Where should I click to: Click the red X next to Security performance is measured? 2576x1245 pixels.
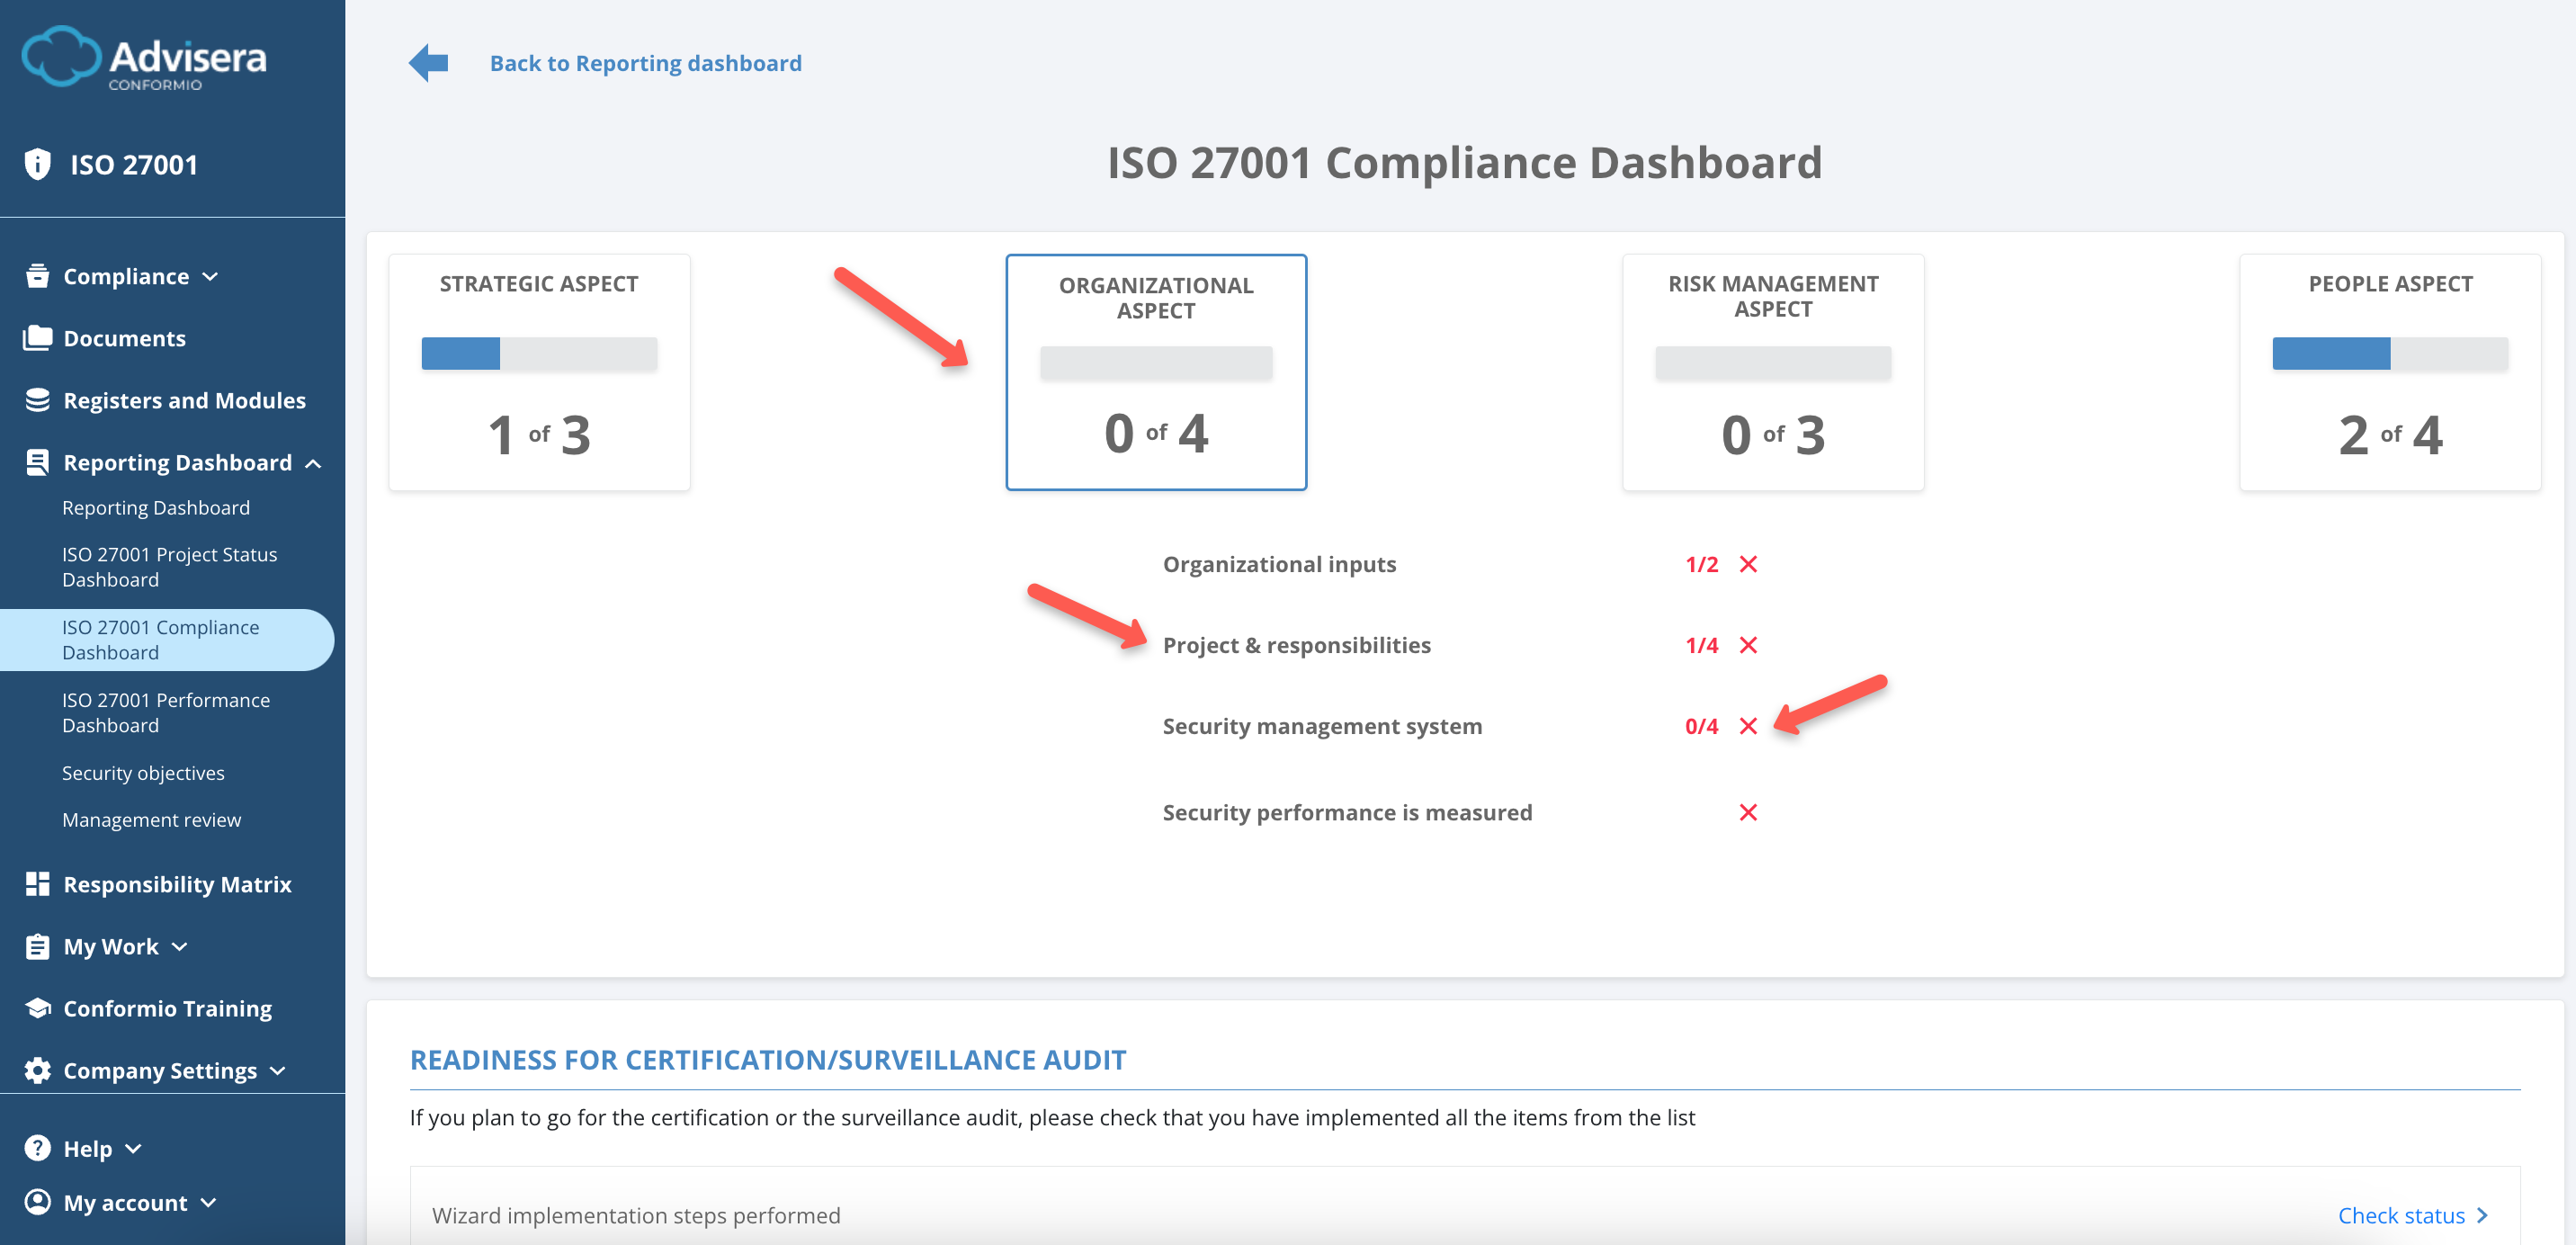coord(1749,812)
